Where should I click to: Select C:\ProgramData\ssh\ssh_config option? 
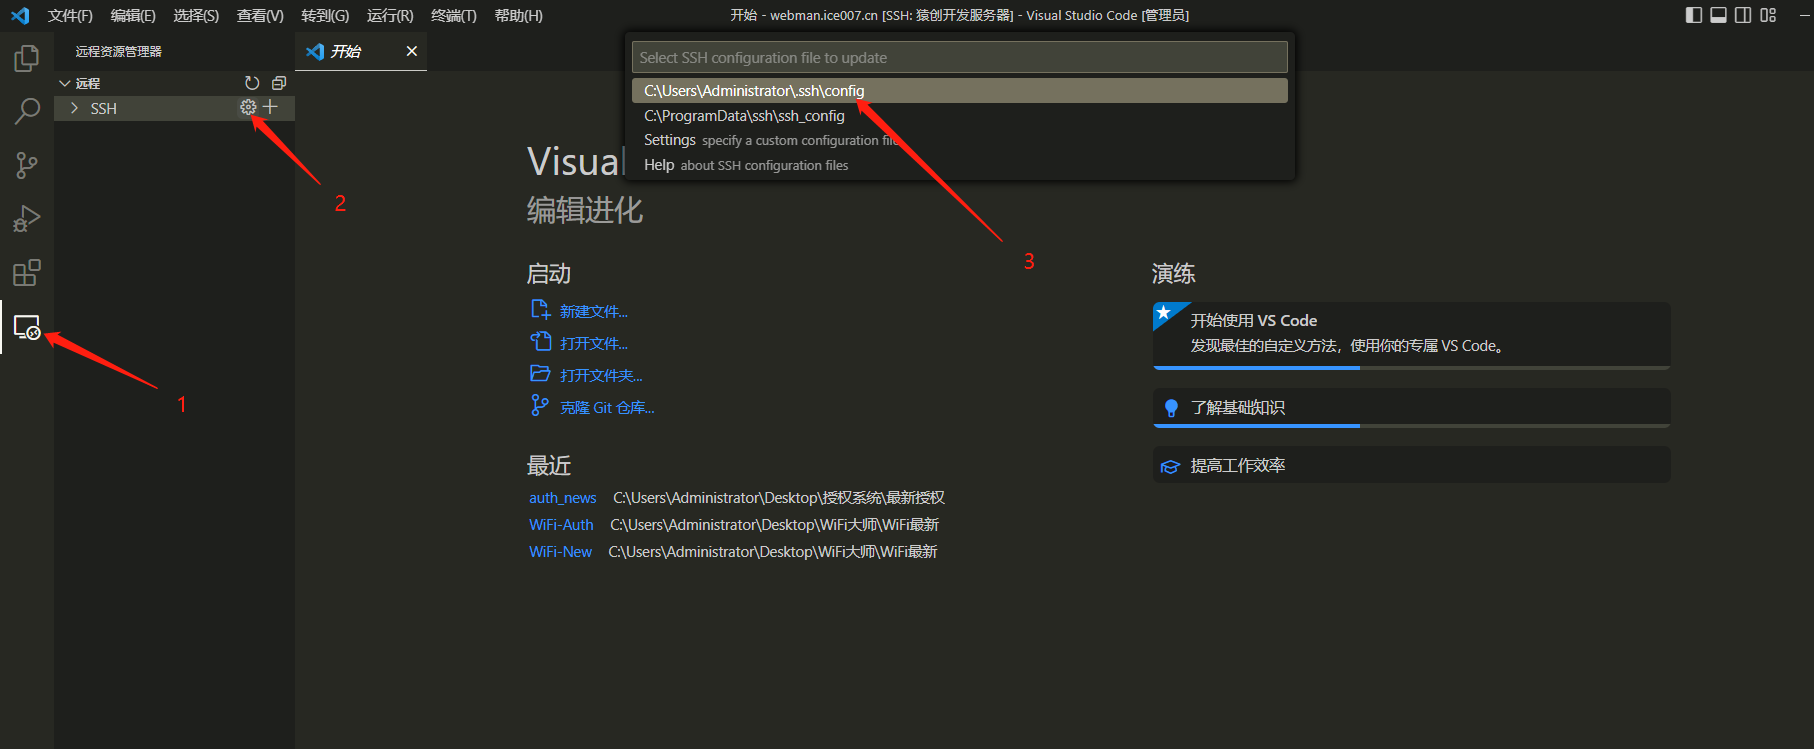tap(959, 116)
